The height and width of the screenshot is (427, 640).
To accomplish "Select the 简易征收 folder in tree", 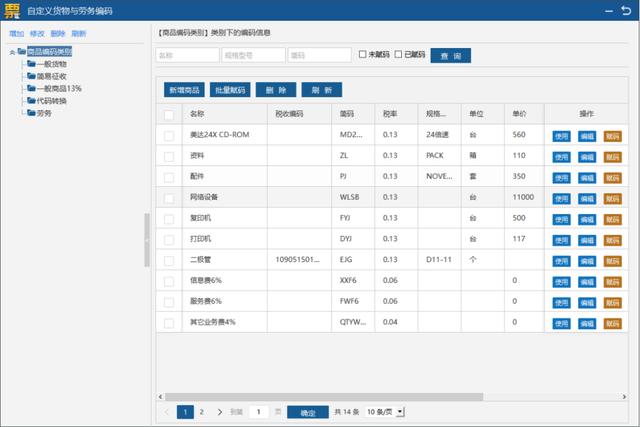I will coord(51,75).
